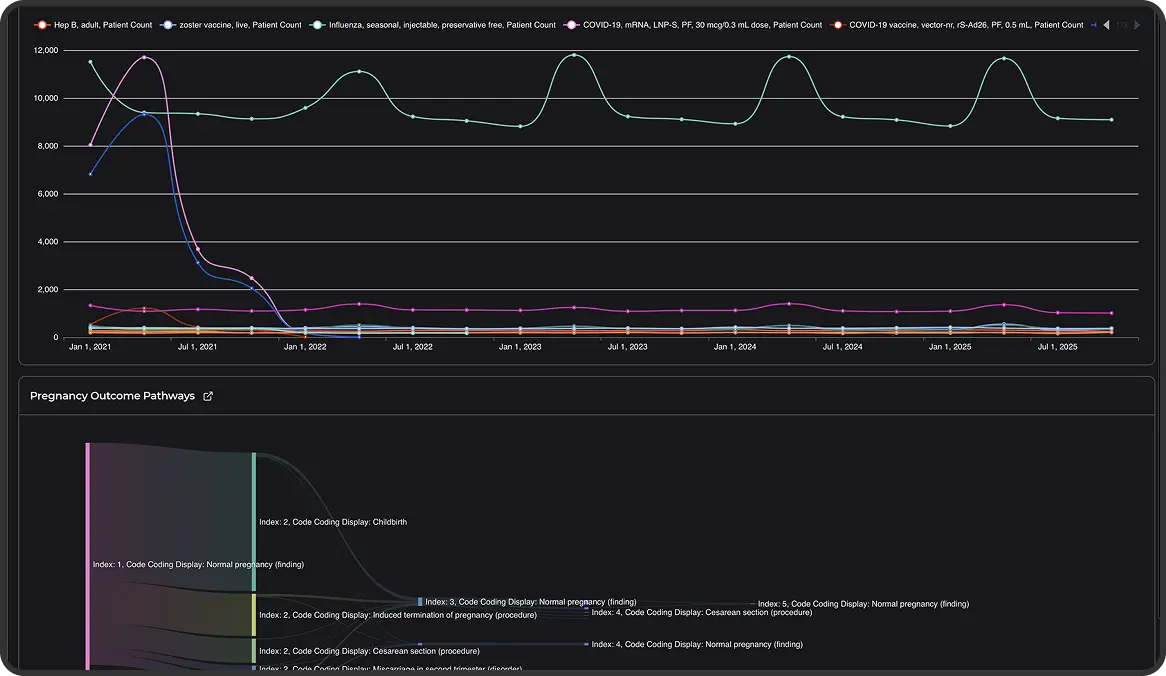Viewport: 1166px width, 676px height.
Task: Open Pregnancy Outcome Pathways external link icon
Action: click(208, 396)
